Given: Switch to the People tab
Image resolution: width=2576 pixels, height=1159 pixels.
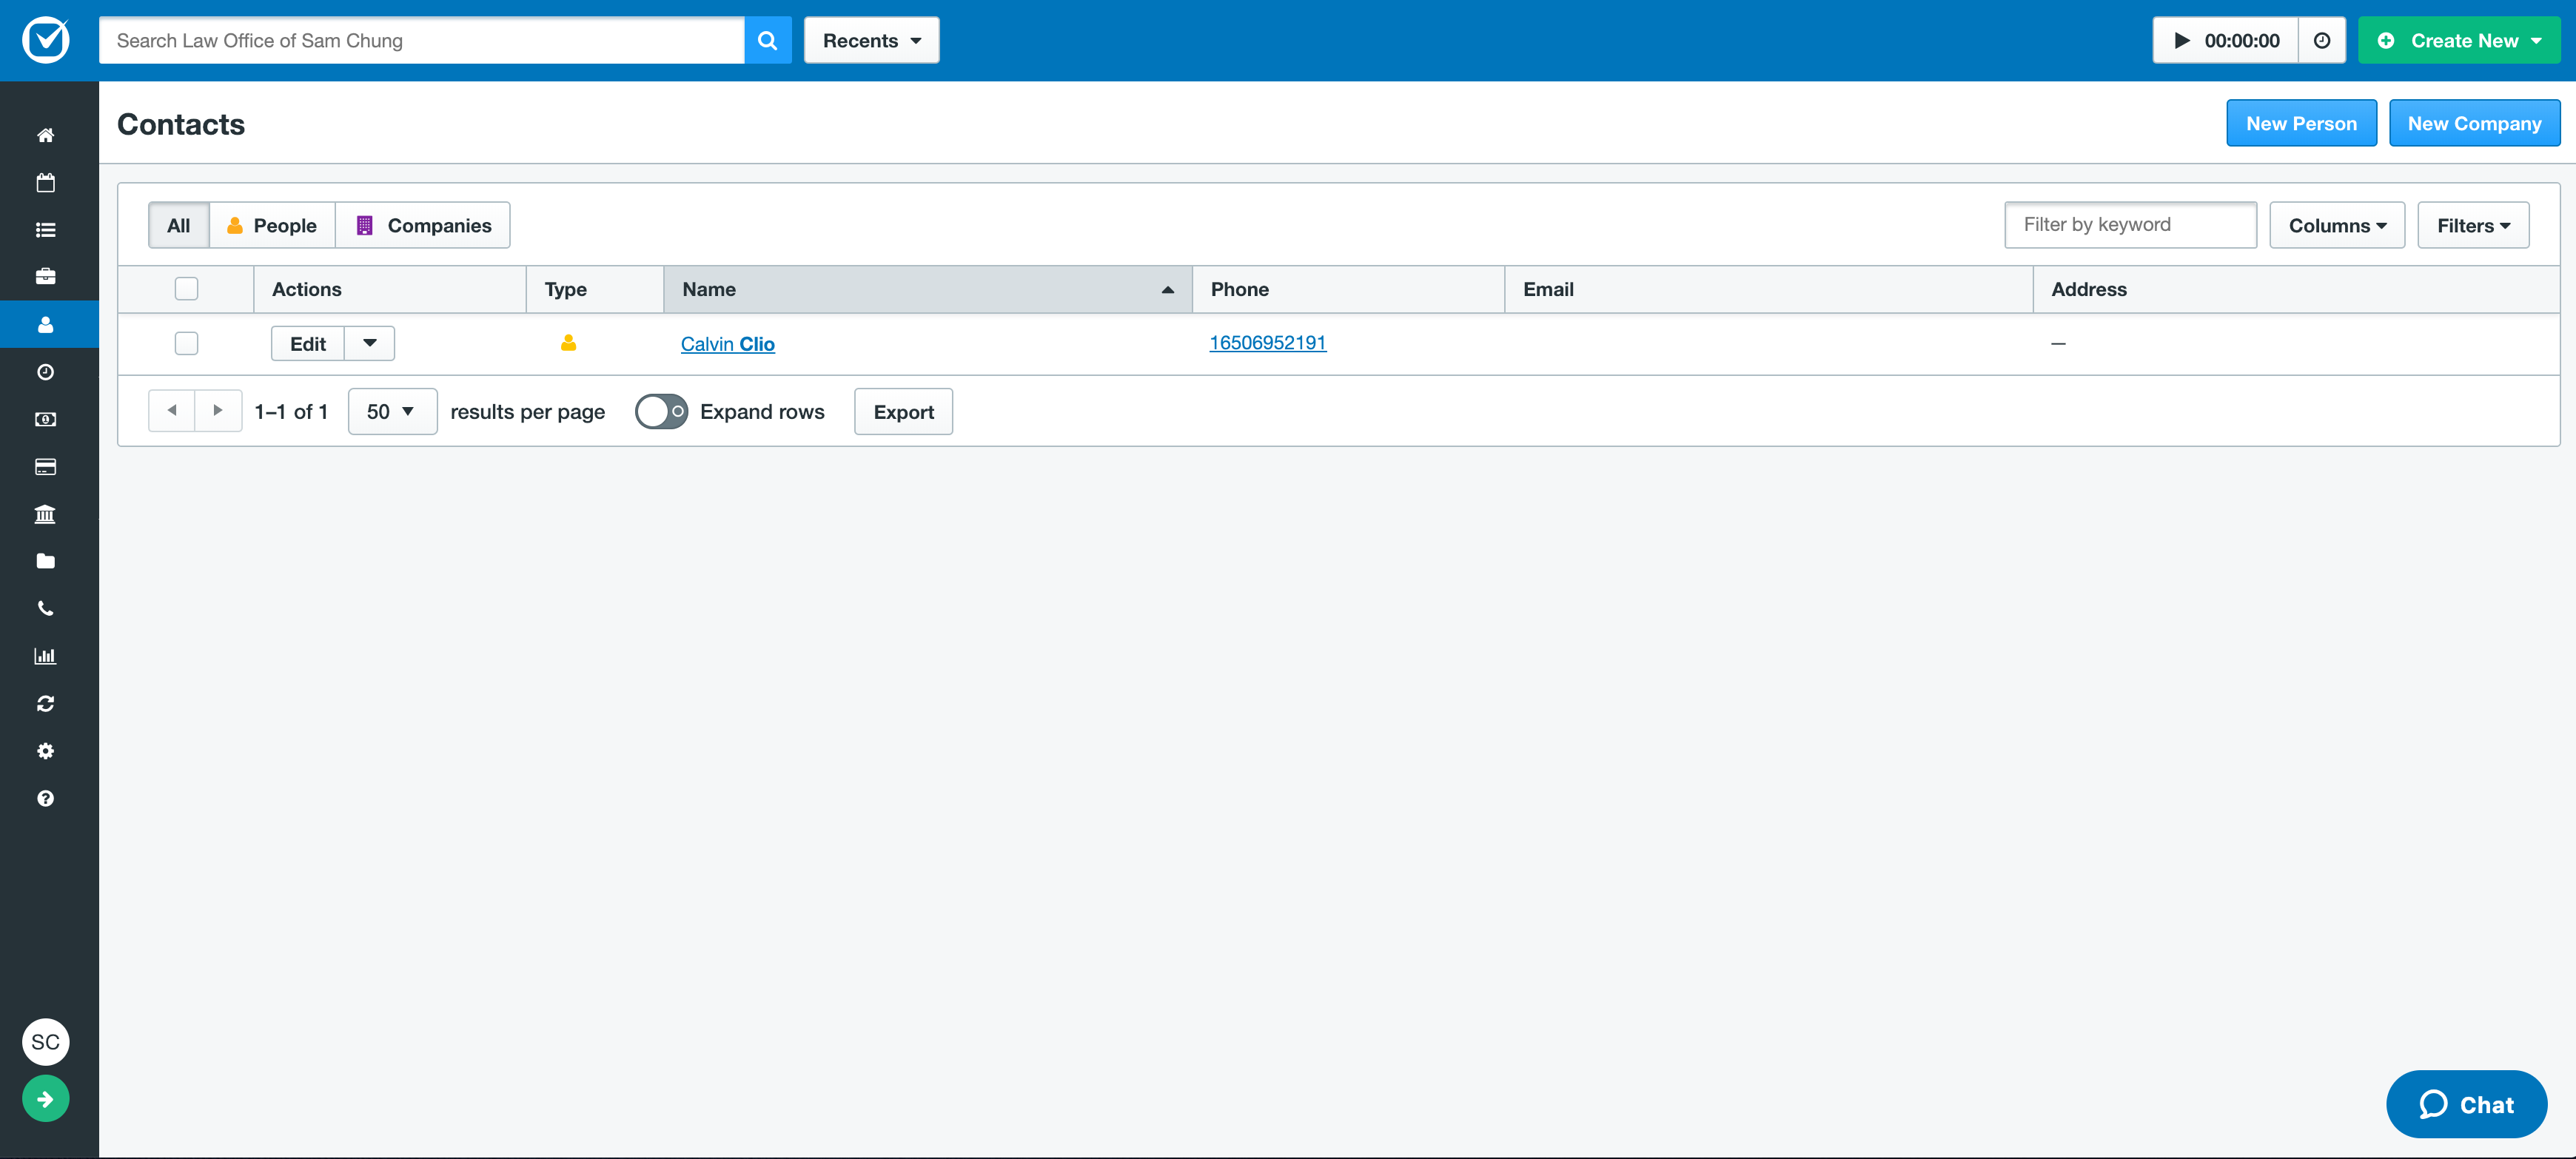Looking at the screenshot, I should tap(272, 225).
